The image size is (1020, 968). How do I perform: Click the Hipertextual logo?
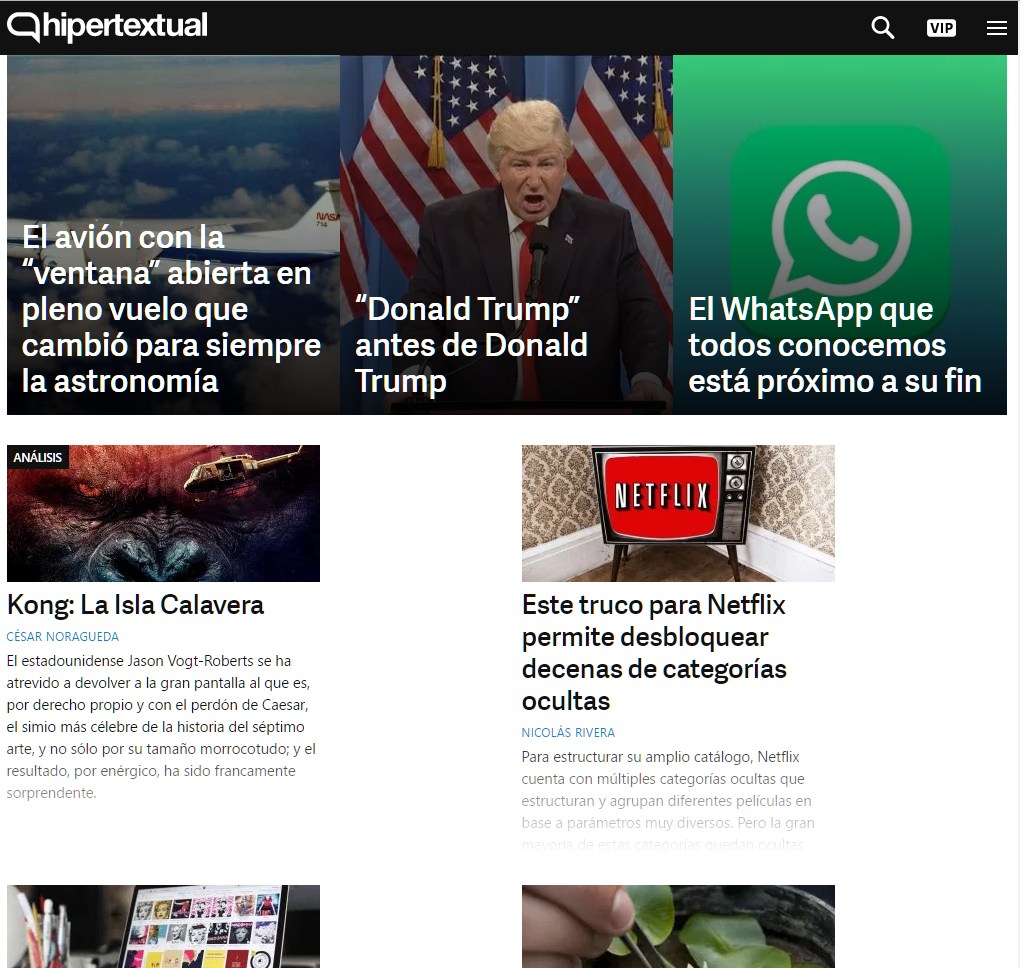(x=107, y=27)
